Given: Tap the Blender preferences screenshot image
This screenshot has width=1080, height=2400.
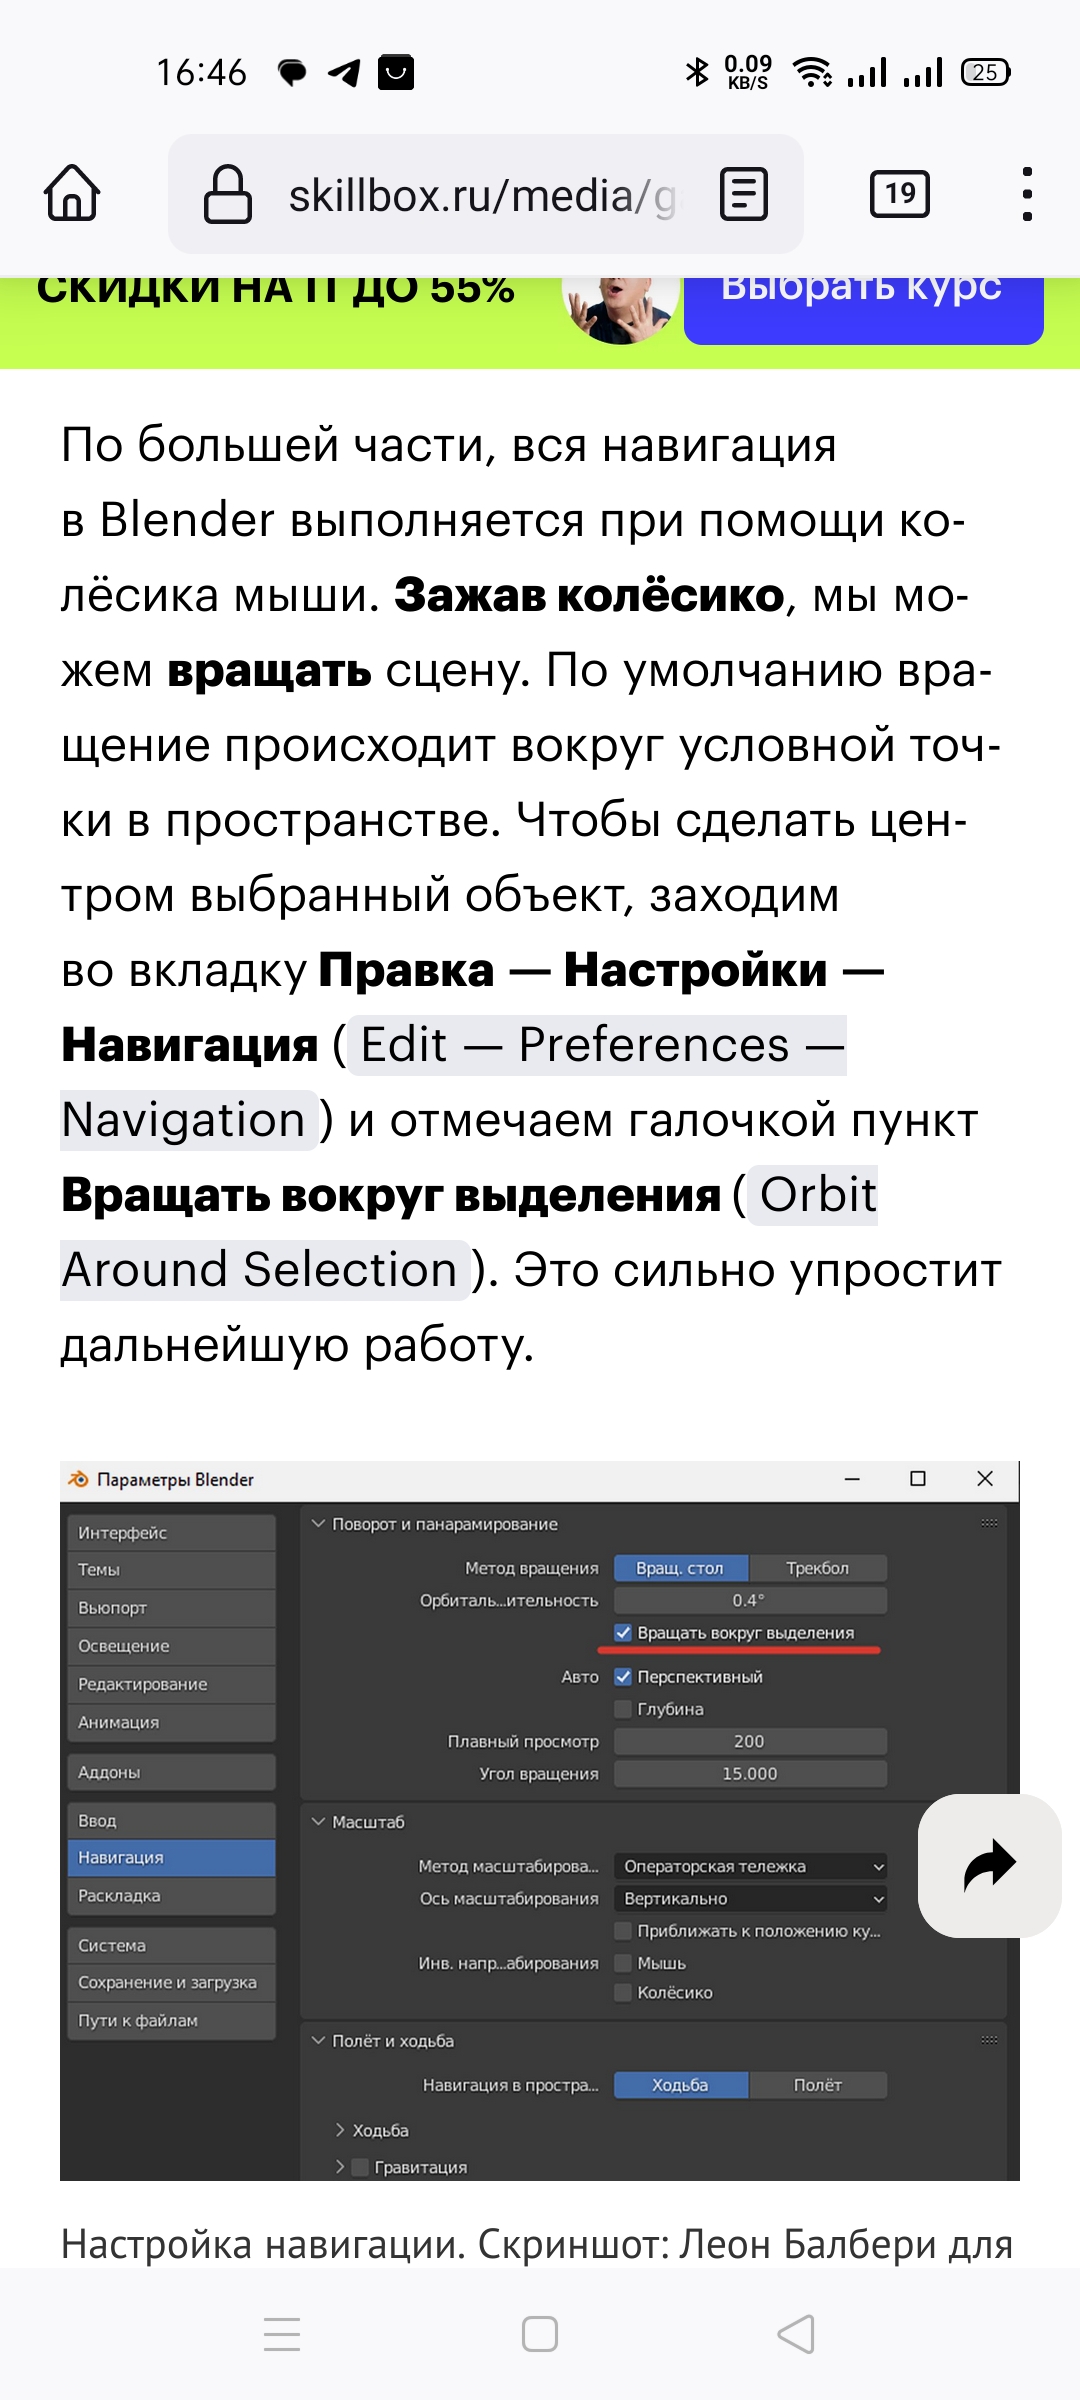Looking at the screenshot, I should [540, 1820].
